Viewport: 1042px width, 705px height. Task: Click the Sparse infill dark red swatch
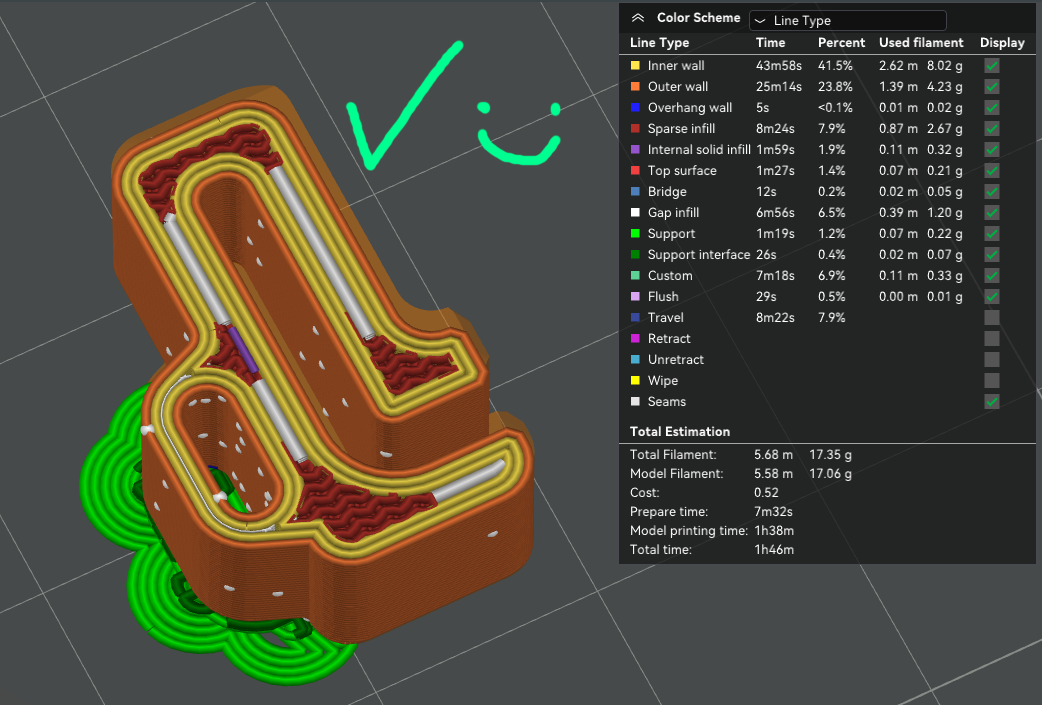[635, 129]
